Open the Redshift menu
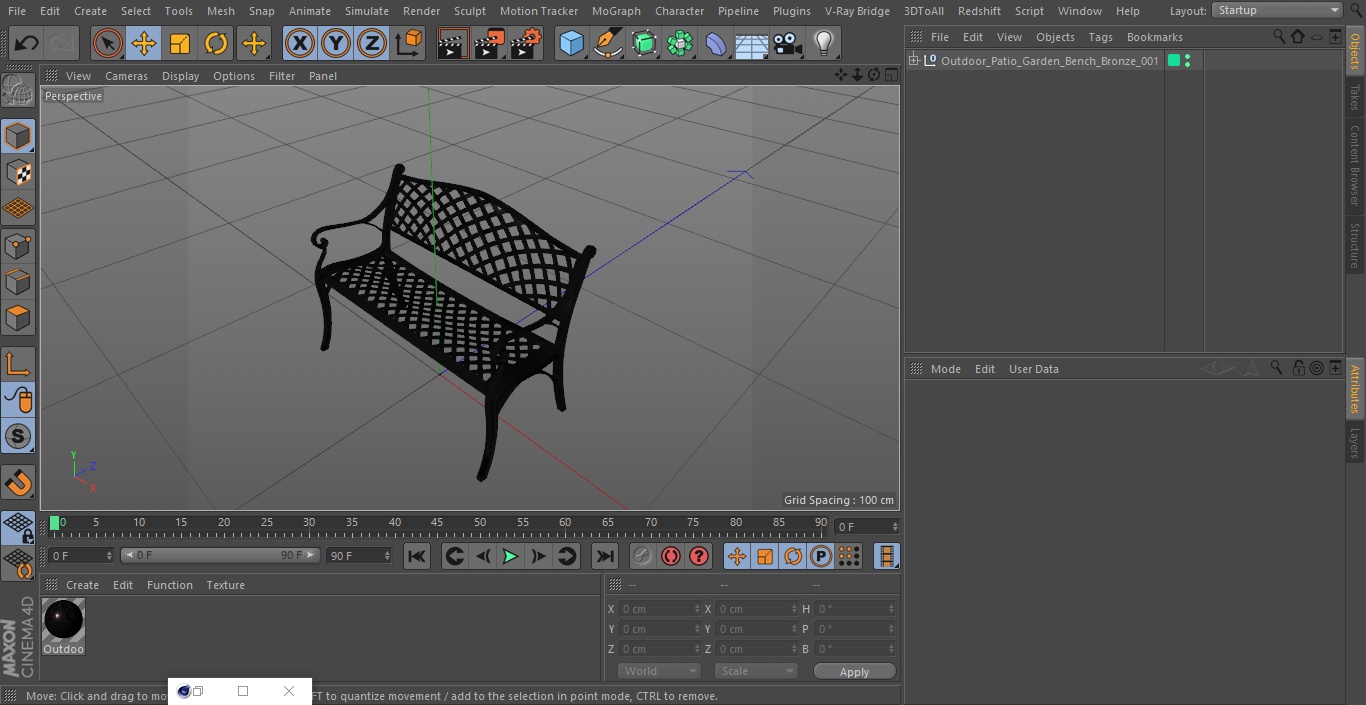The width and height of the screenshot is (1366, 705). [979, 11]
